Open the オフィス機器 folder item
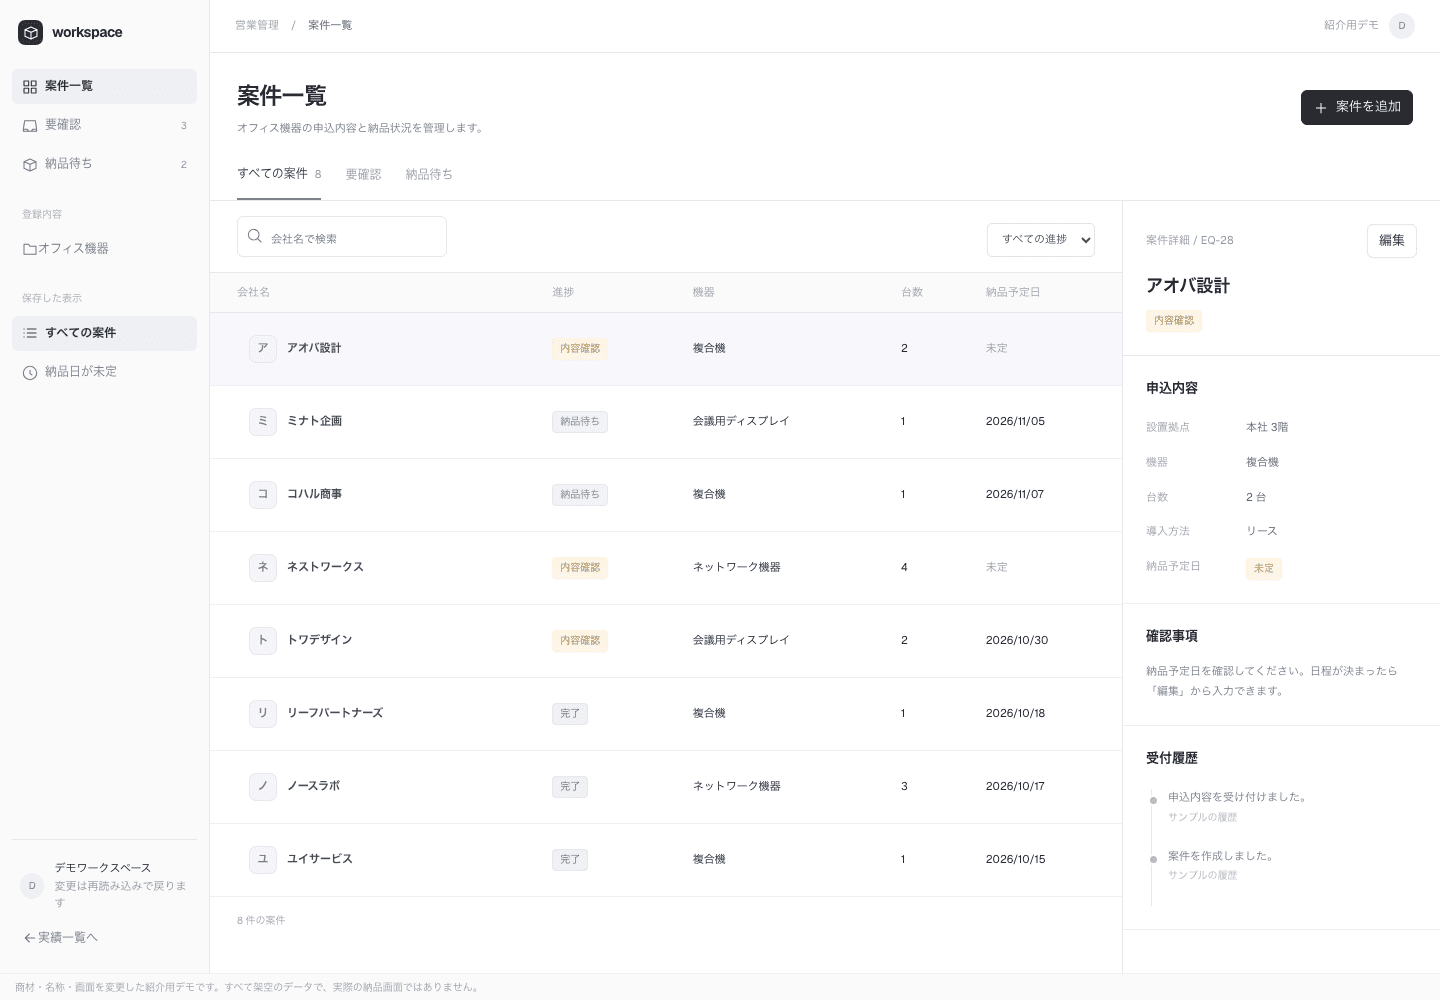Viewport: 1440px width, 1000px height. (104, 249)
